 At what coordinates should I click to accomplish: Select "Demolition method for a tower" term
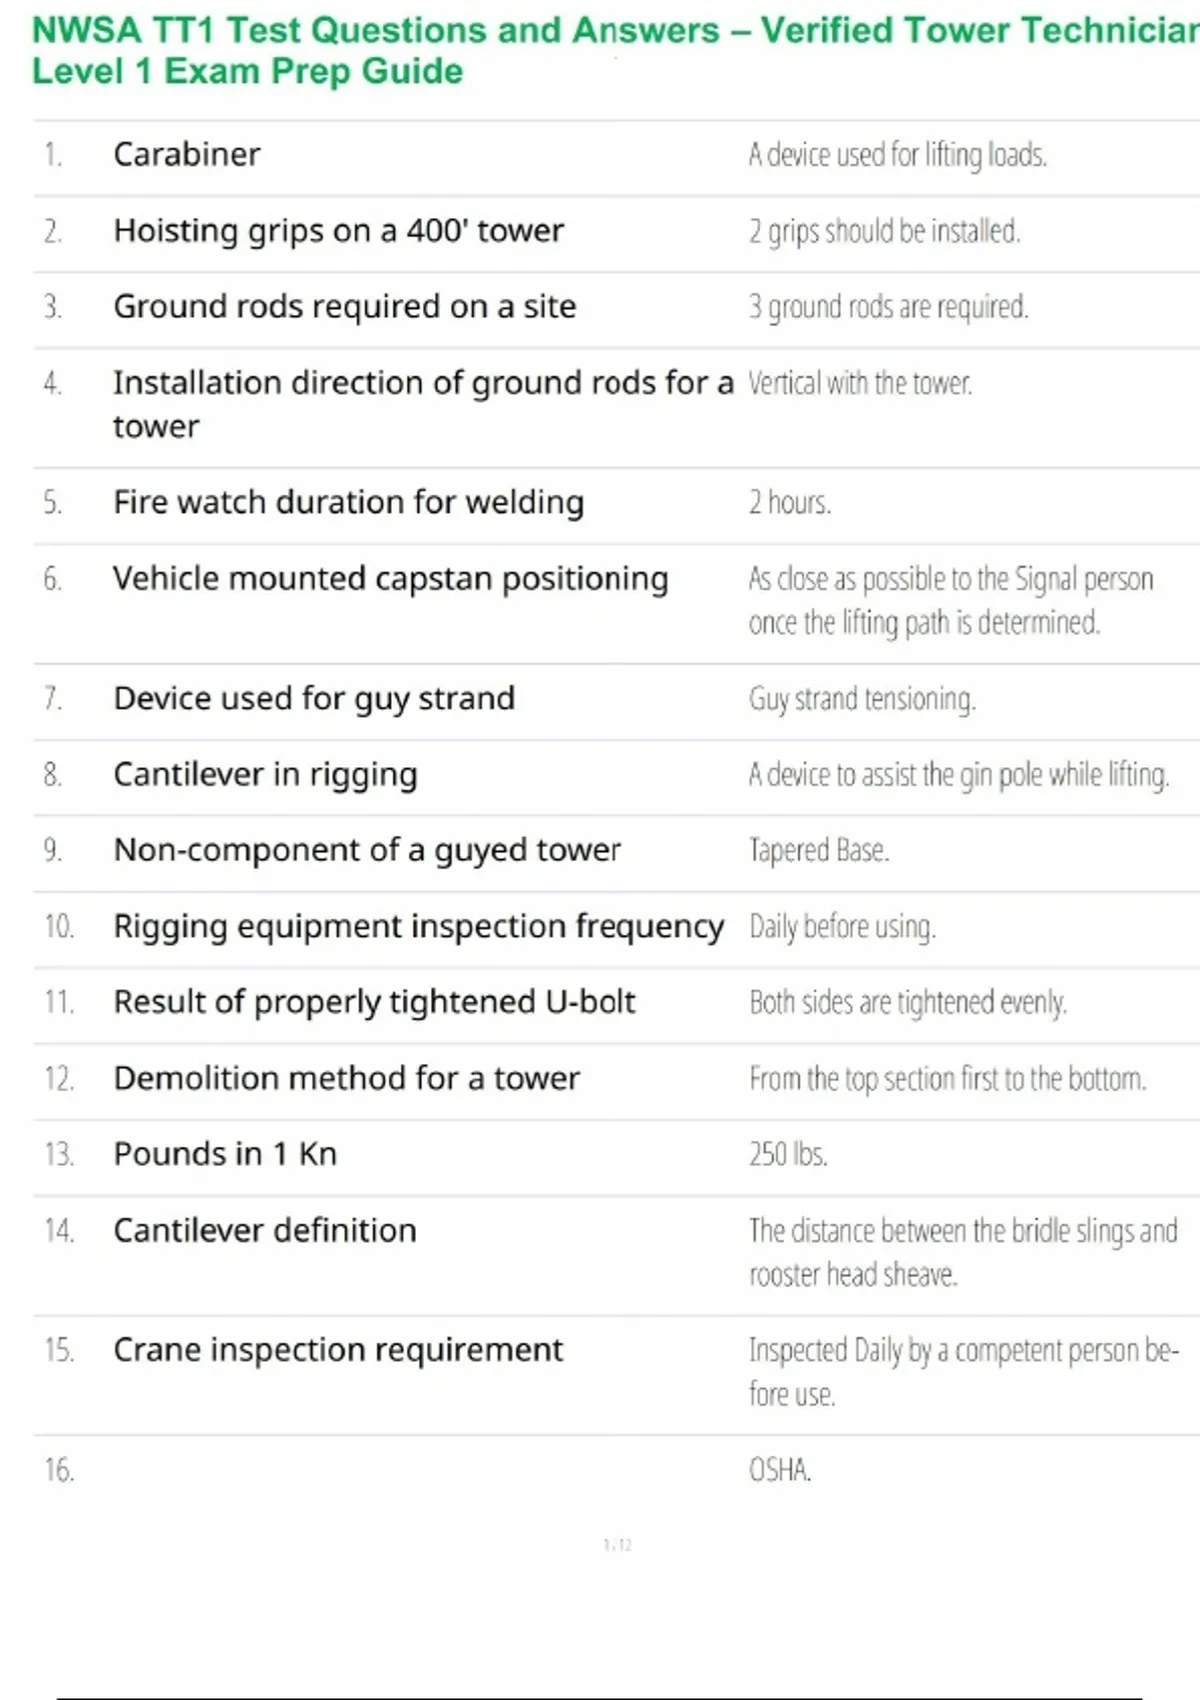346,1078
